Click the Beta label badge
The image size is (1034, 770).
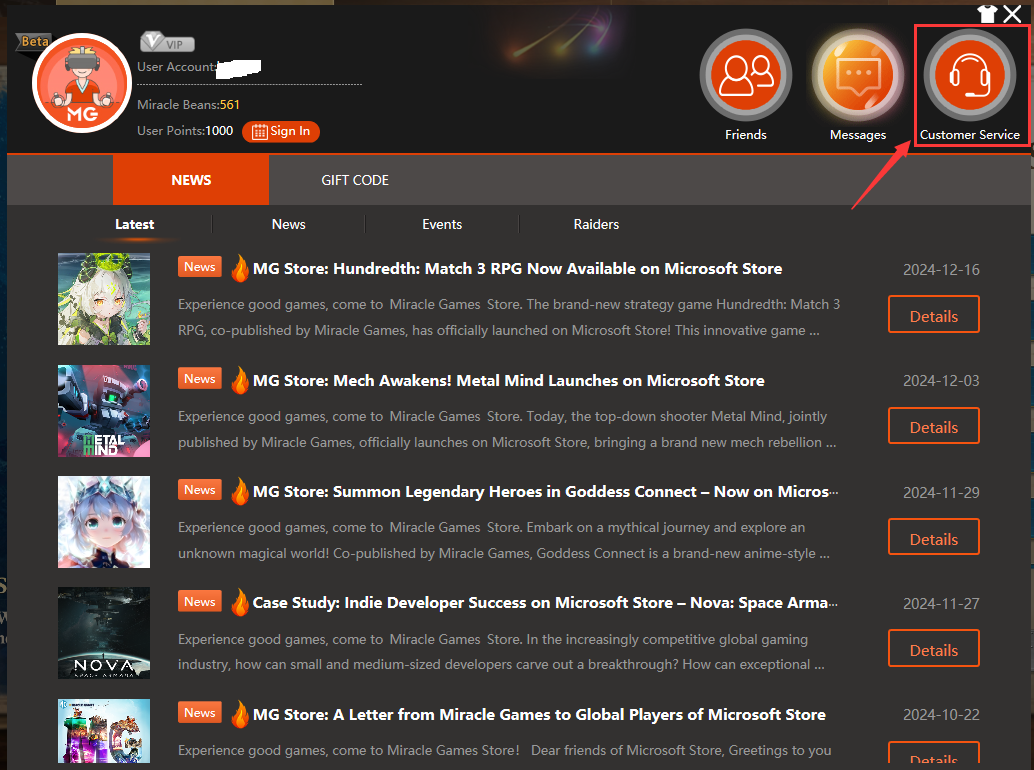click(x=33, y=42)
